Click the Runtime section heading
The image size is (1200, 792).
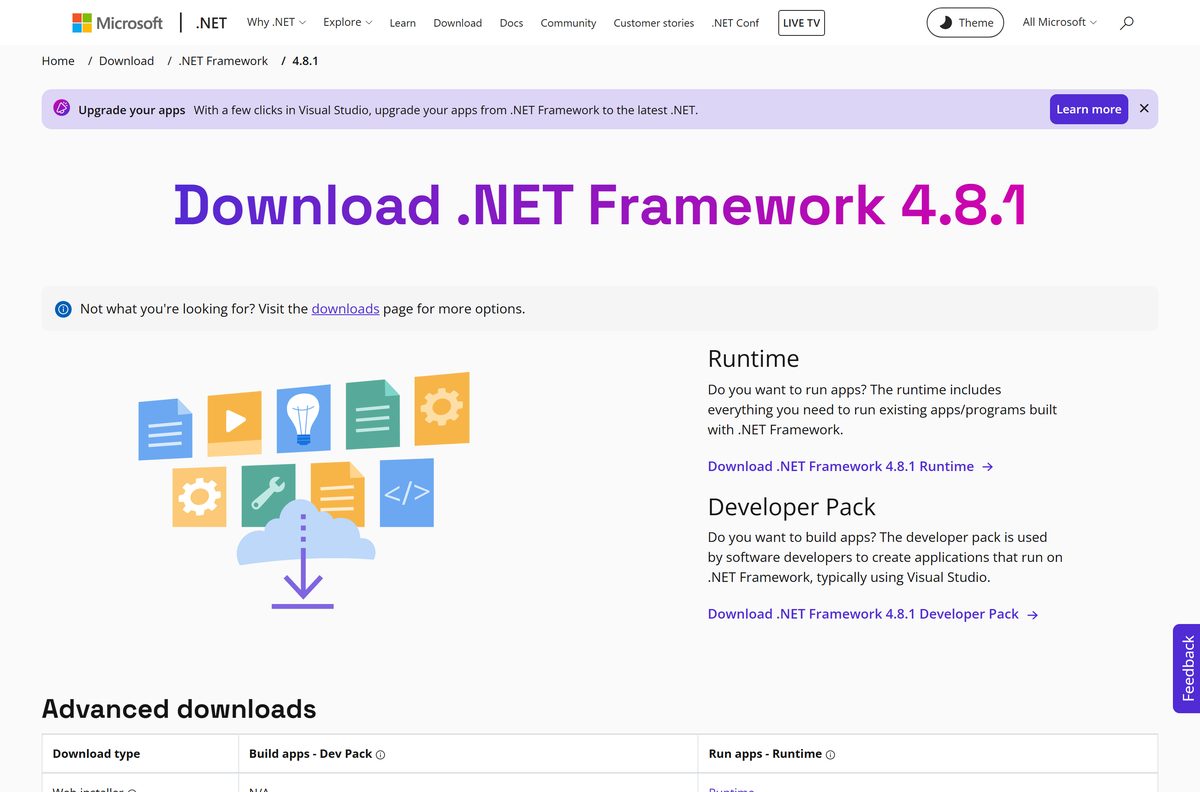pos(753,359)
